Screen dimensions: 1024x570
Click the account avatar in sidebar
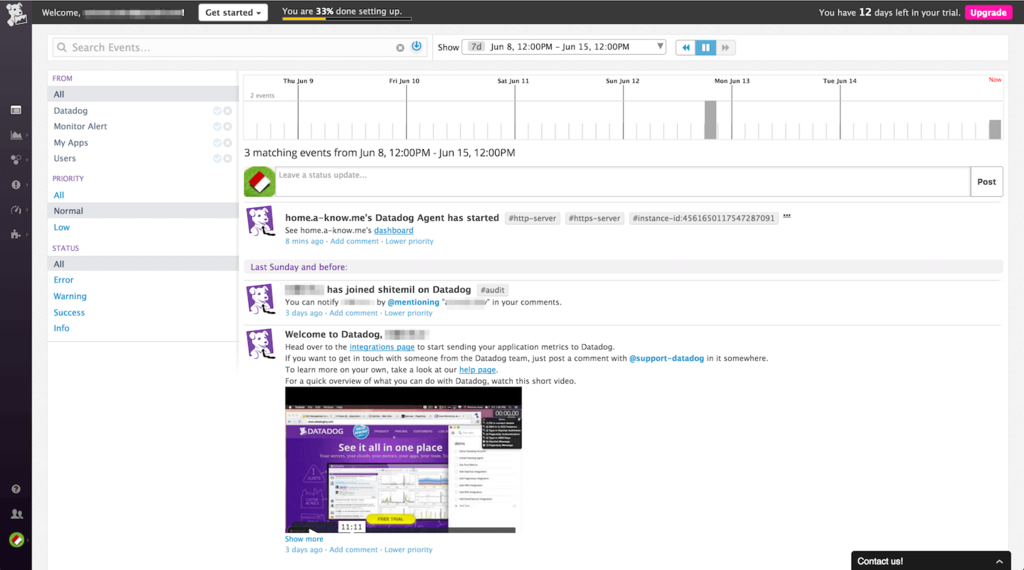pos(16,540)
